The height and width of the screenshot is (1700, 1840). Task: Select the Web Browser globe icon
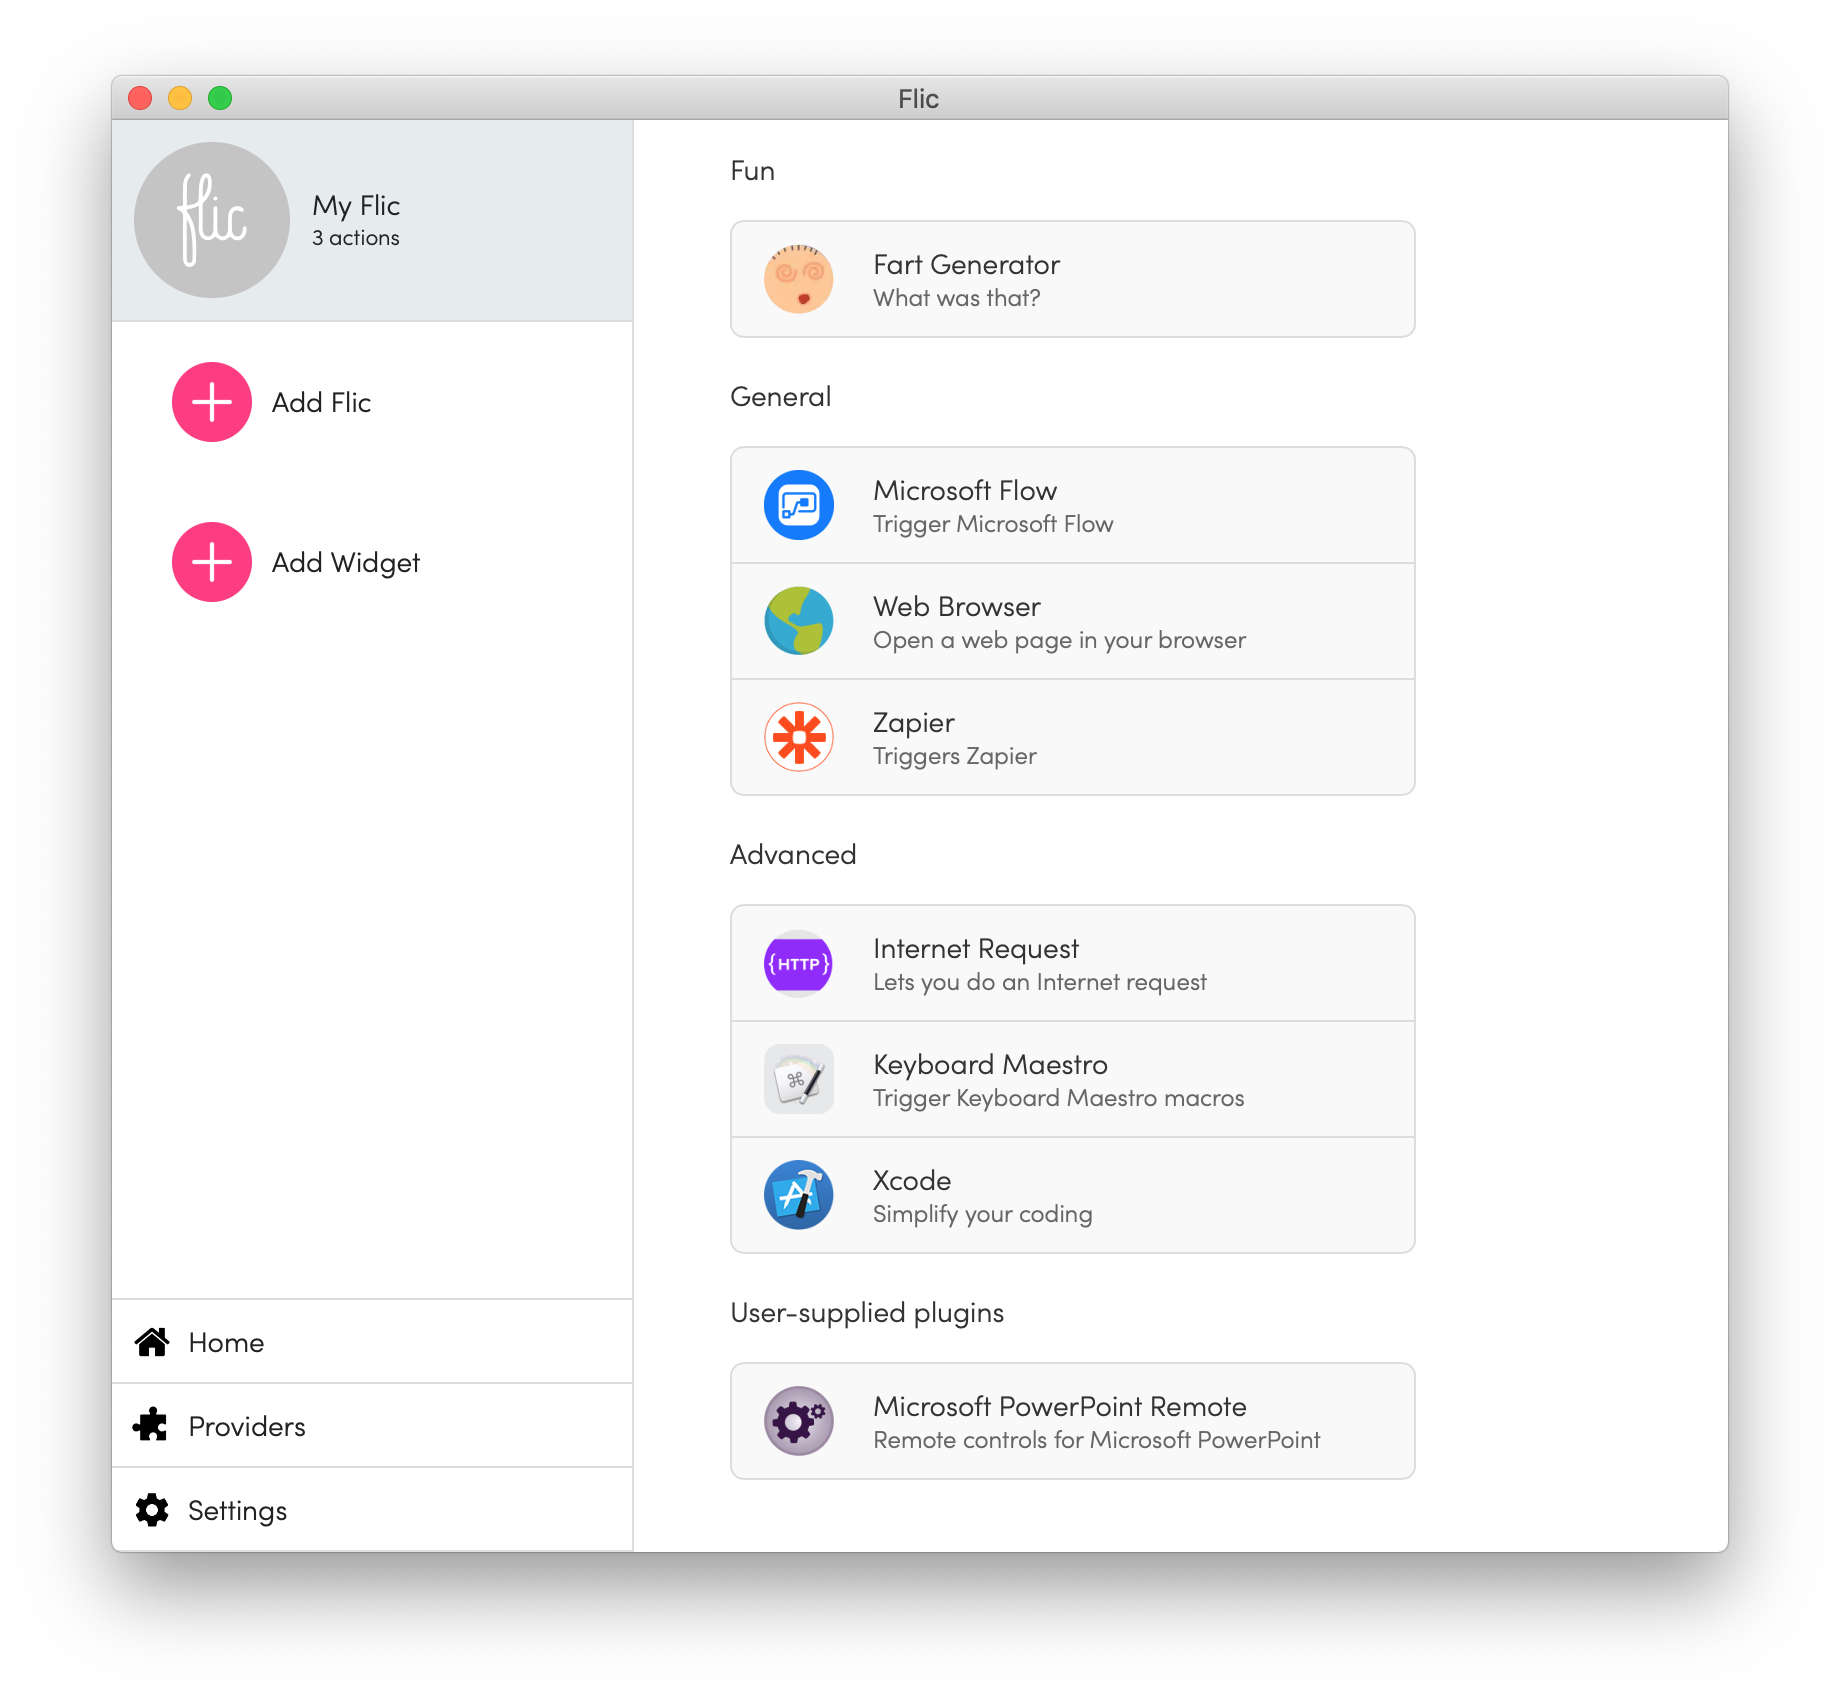click(798, 621)
